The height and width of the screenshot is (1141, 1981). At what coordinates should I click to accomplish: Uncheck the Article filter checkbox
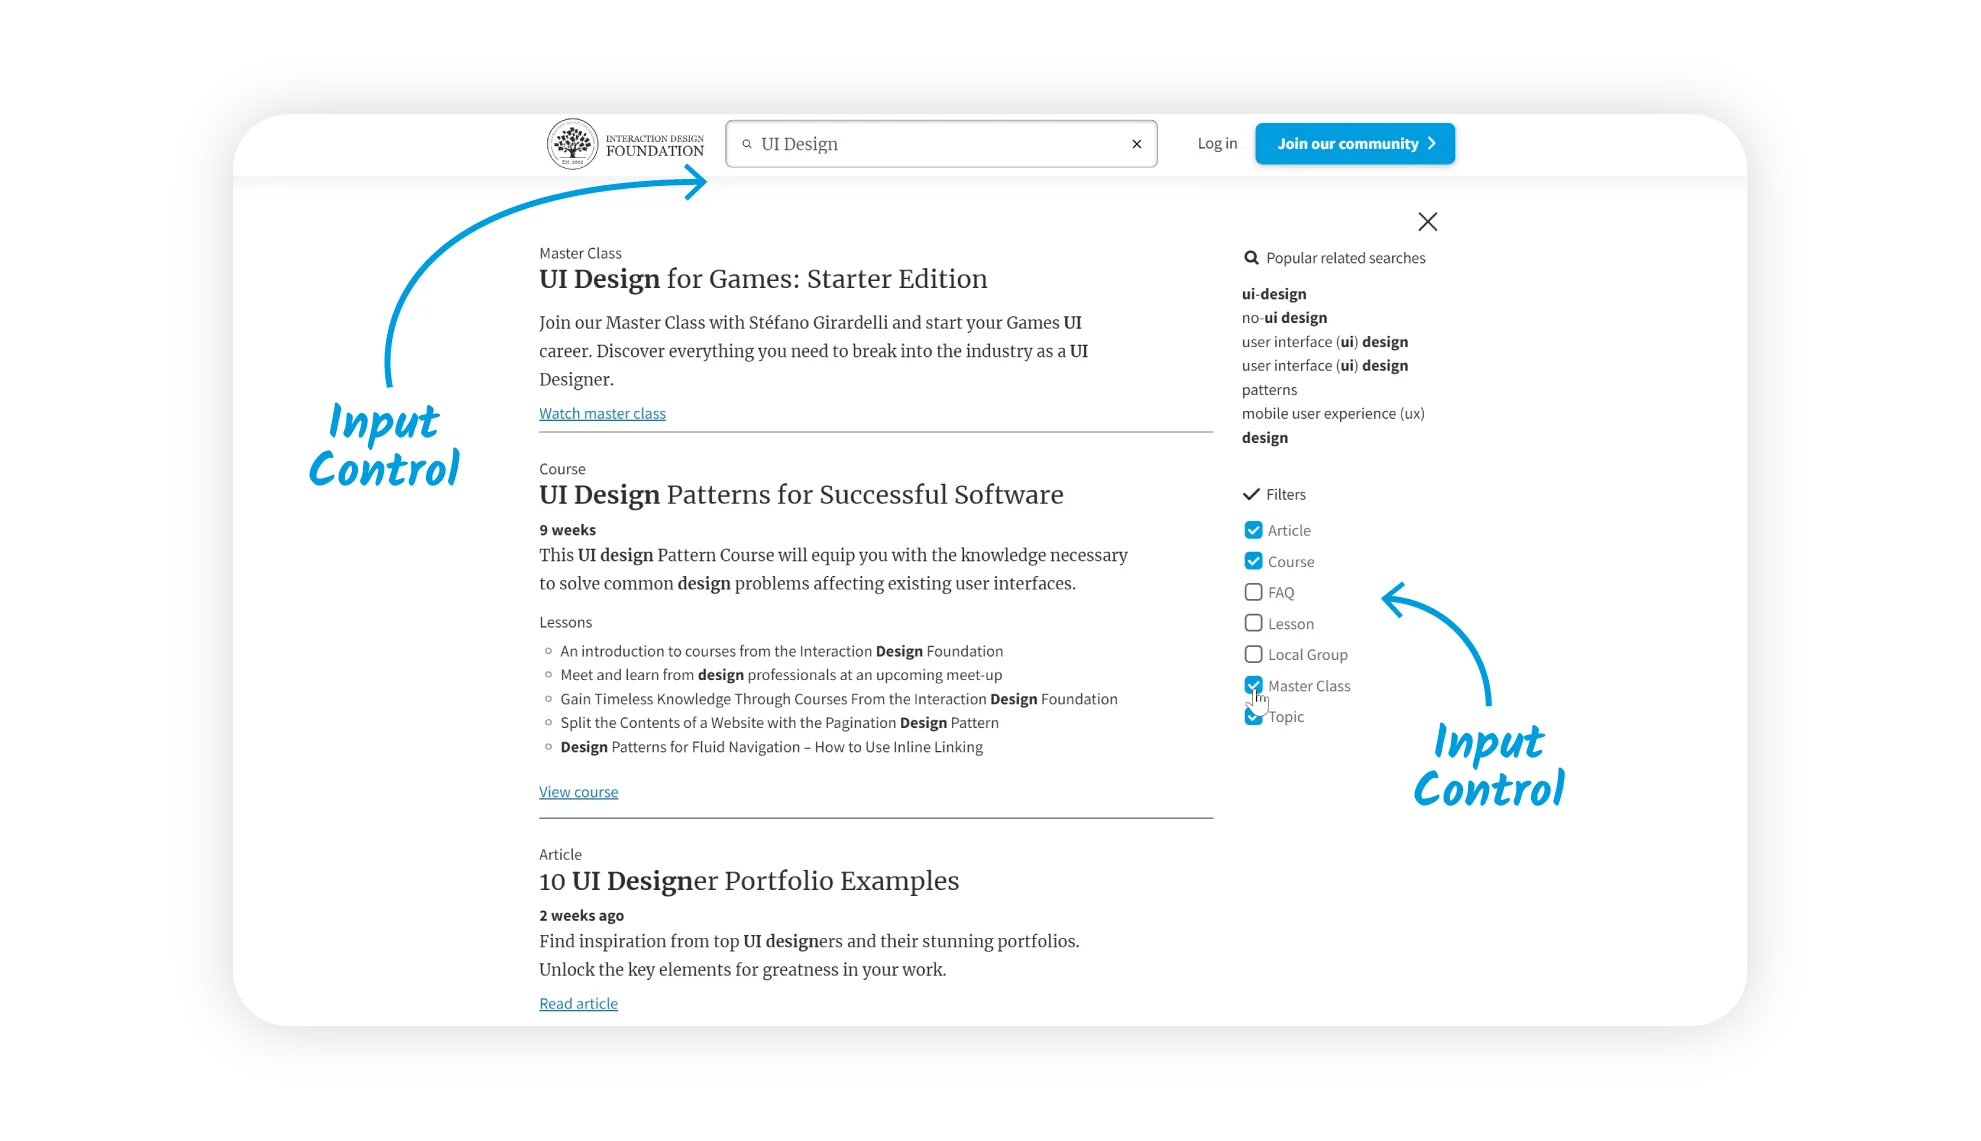click(1253, 530)
